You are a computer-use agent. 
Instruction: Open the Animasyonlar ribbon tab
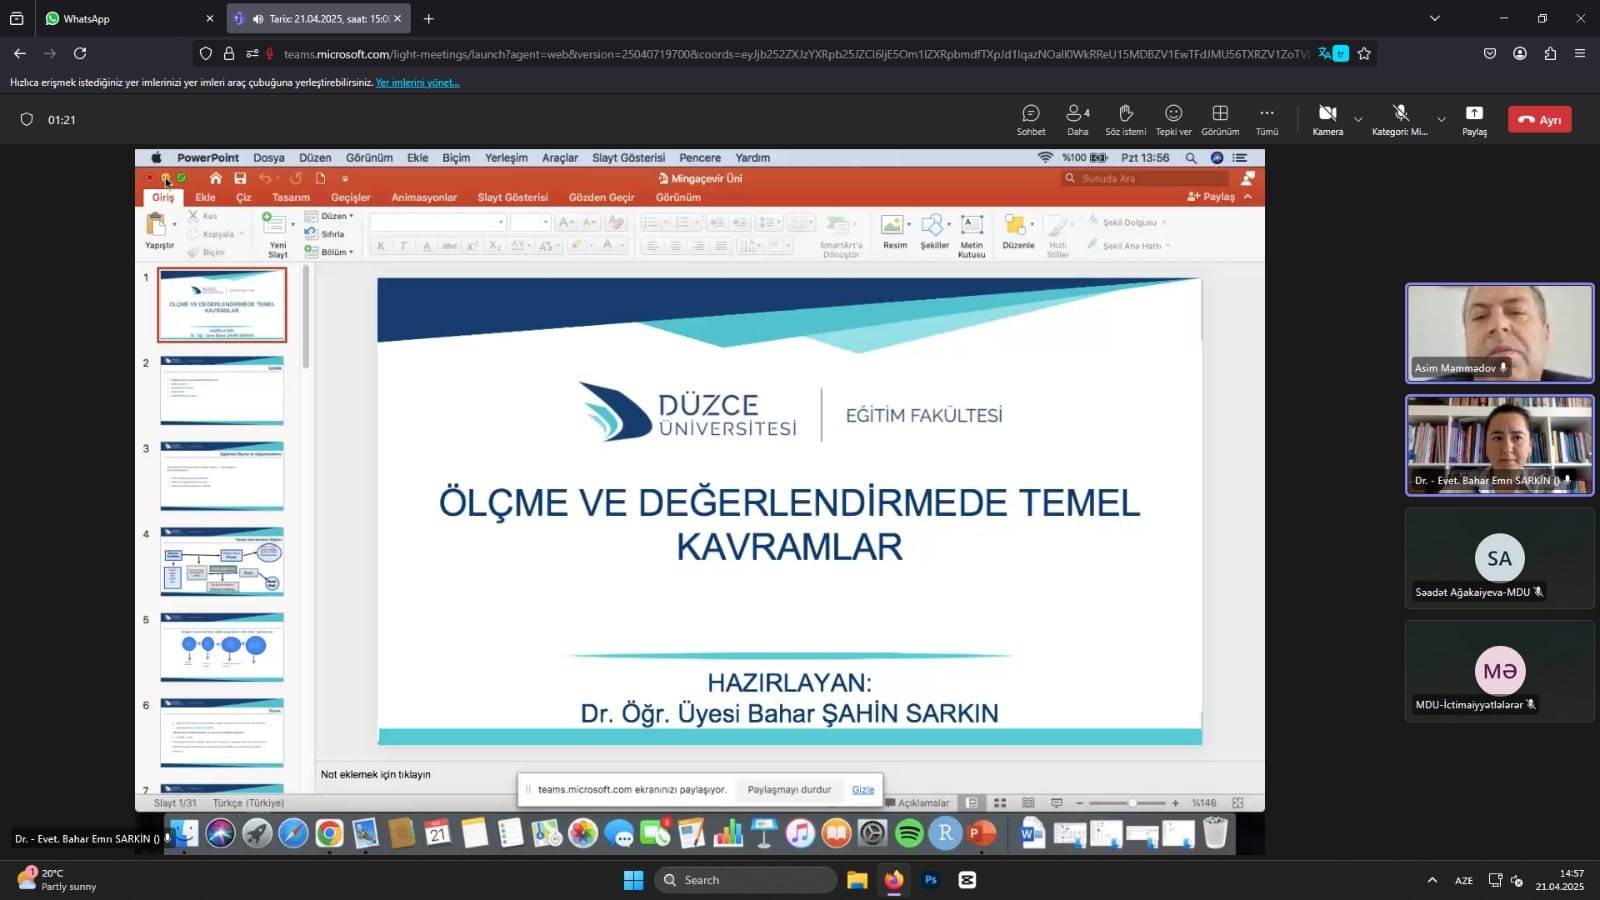coord(424,197)
